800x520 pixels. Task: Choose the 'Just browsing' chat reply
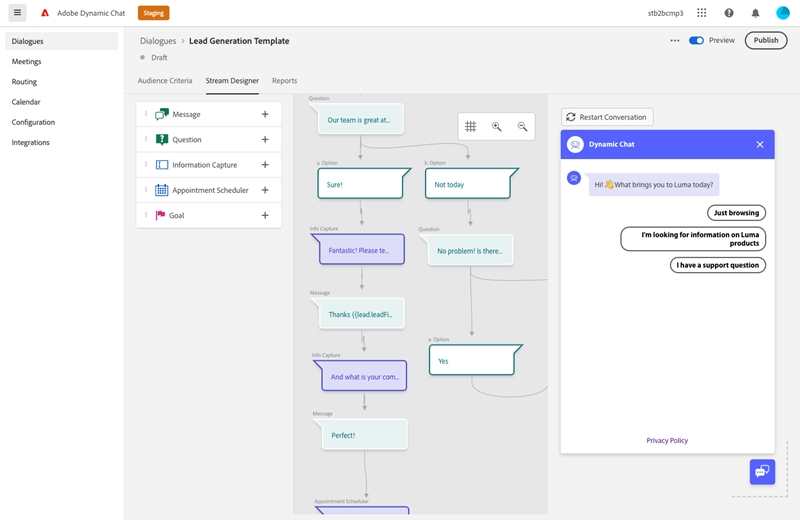[736, 213]
